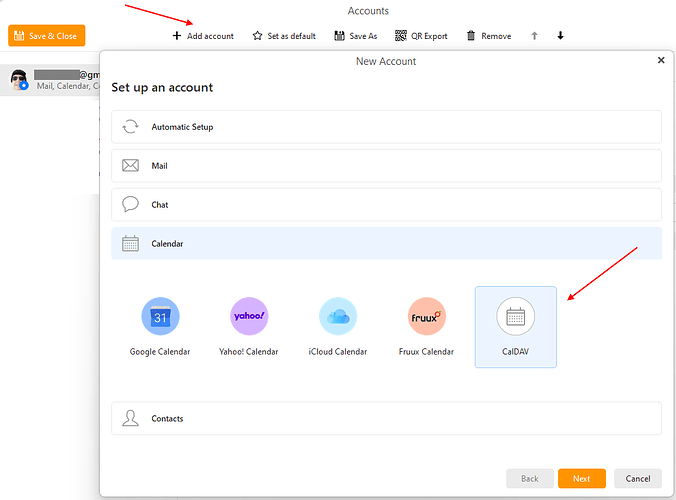
Task: Choose the Yahoo! Calendar icon
Action: (x=249, y=317)
